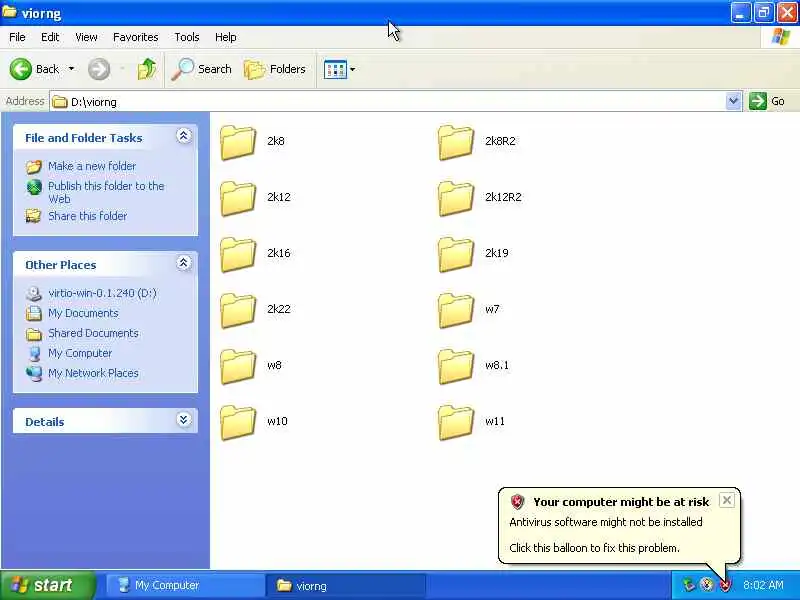Click the Go button

coord(767,101)
